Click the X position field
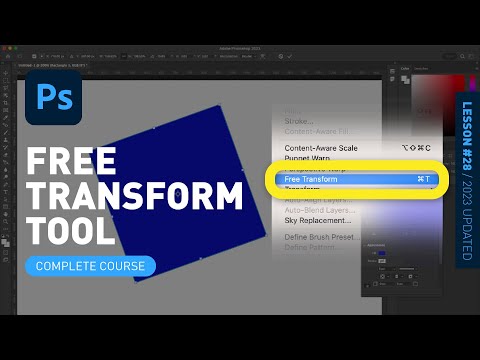This screenshot has height=360, width=480. pos(56,56)
